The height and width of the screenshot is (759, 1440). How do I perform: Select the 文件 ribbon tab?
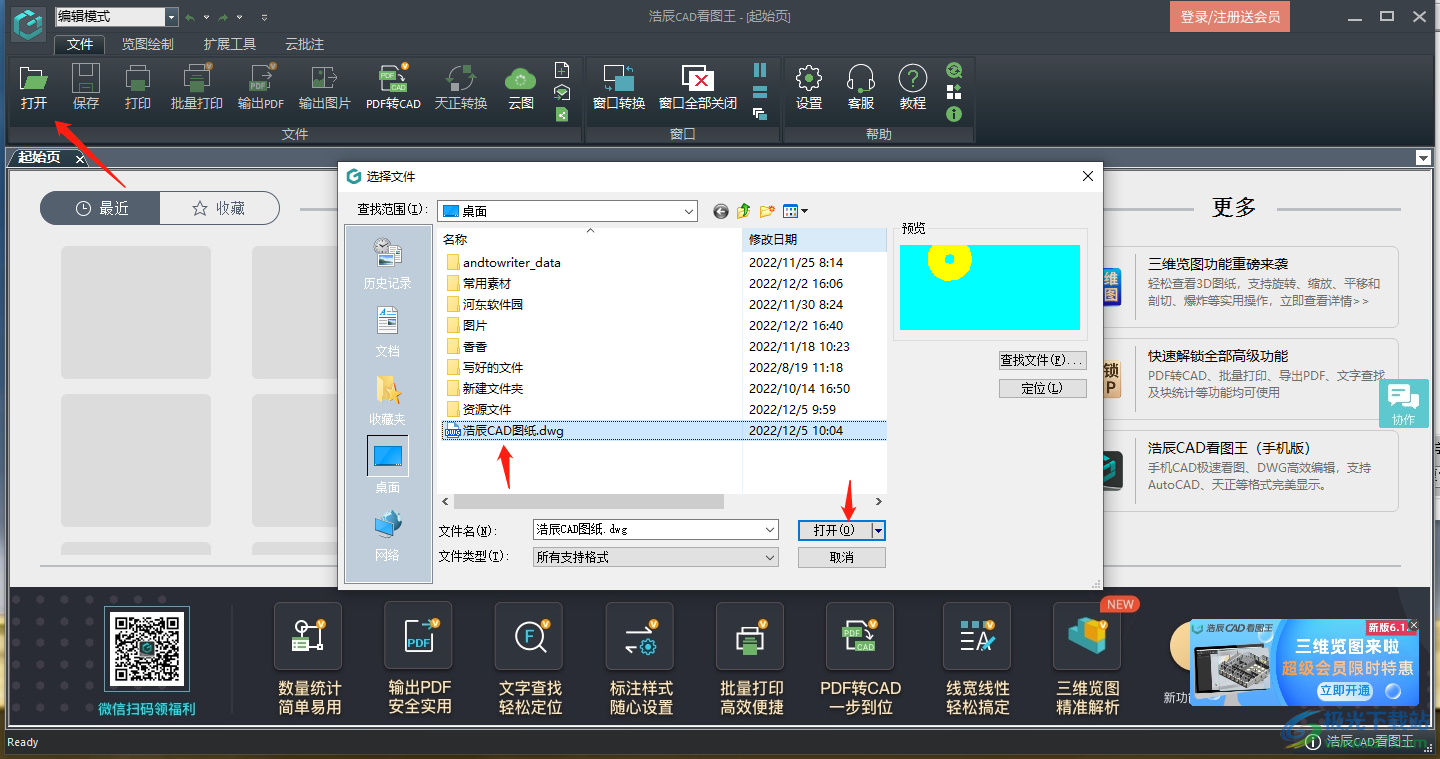(x=80, y=44)
